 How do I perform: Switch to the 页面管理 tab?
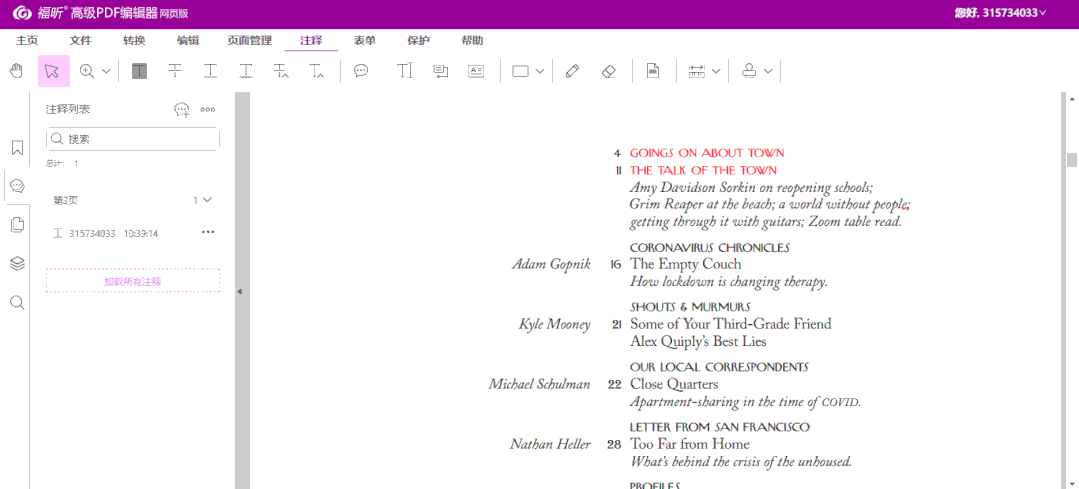[x=249, y=41]
